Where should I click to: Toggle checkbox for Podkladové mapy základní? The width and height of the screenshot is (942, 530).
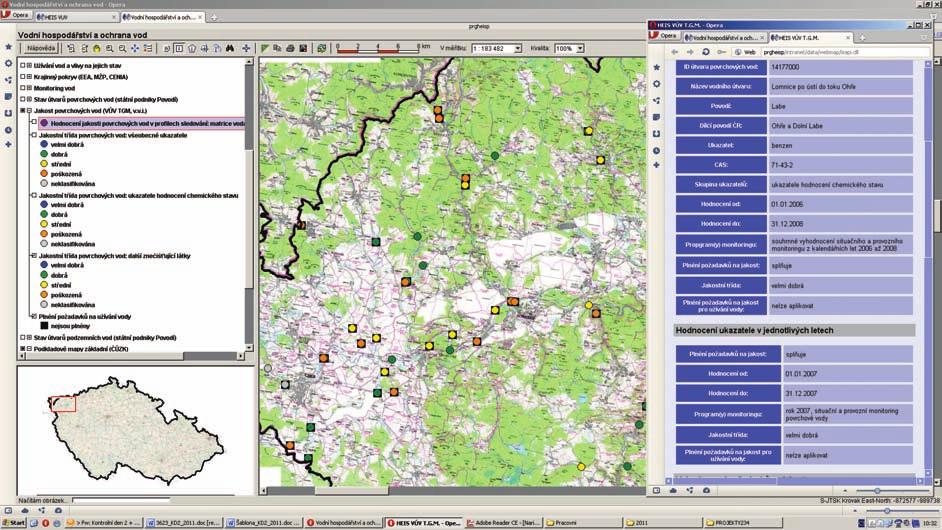23,349
